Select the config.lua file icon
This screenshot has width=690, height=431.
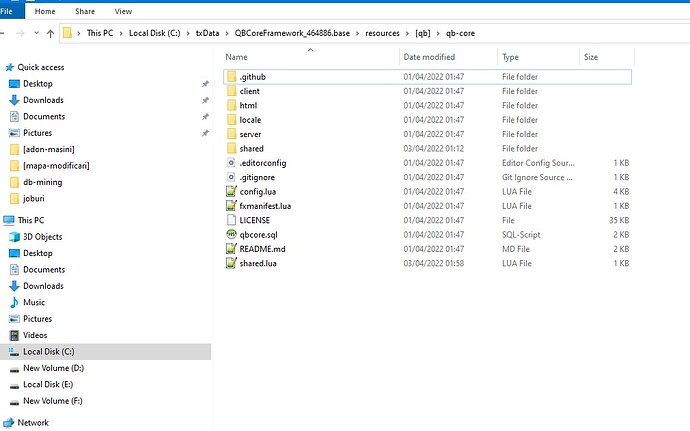[231, 192]
